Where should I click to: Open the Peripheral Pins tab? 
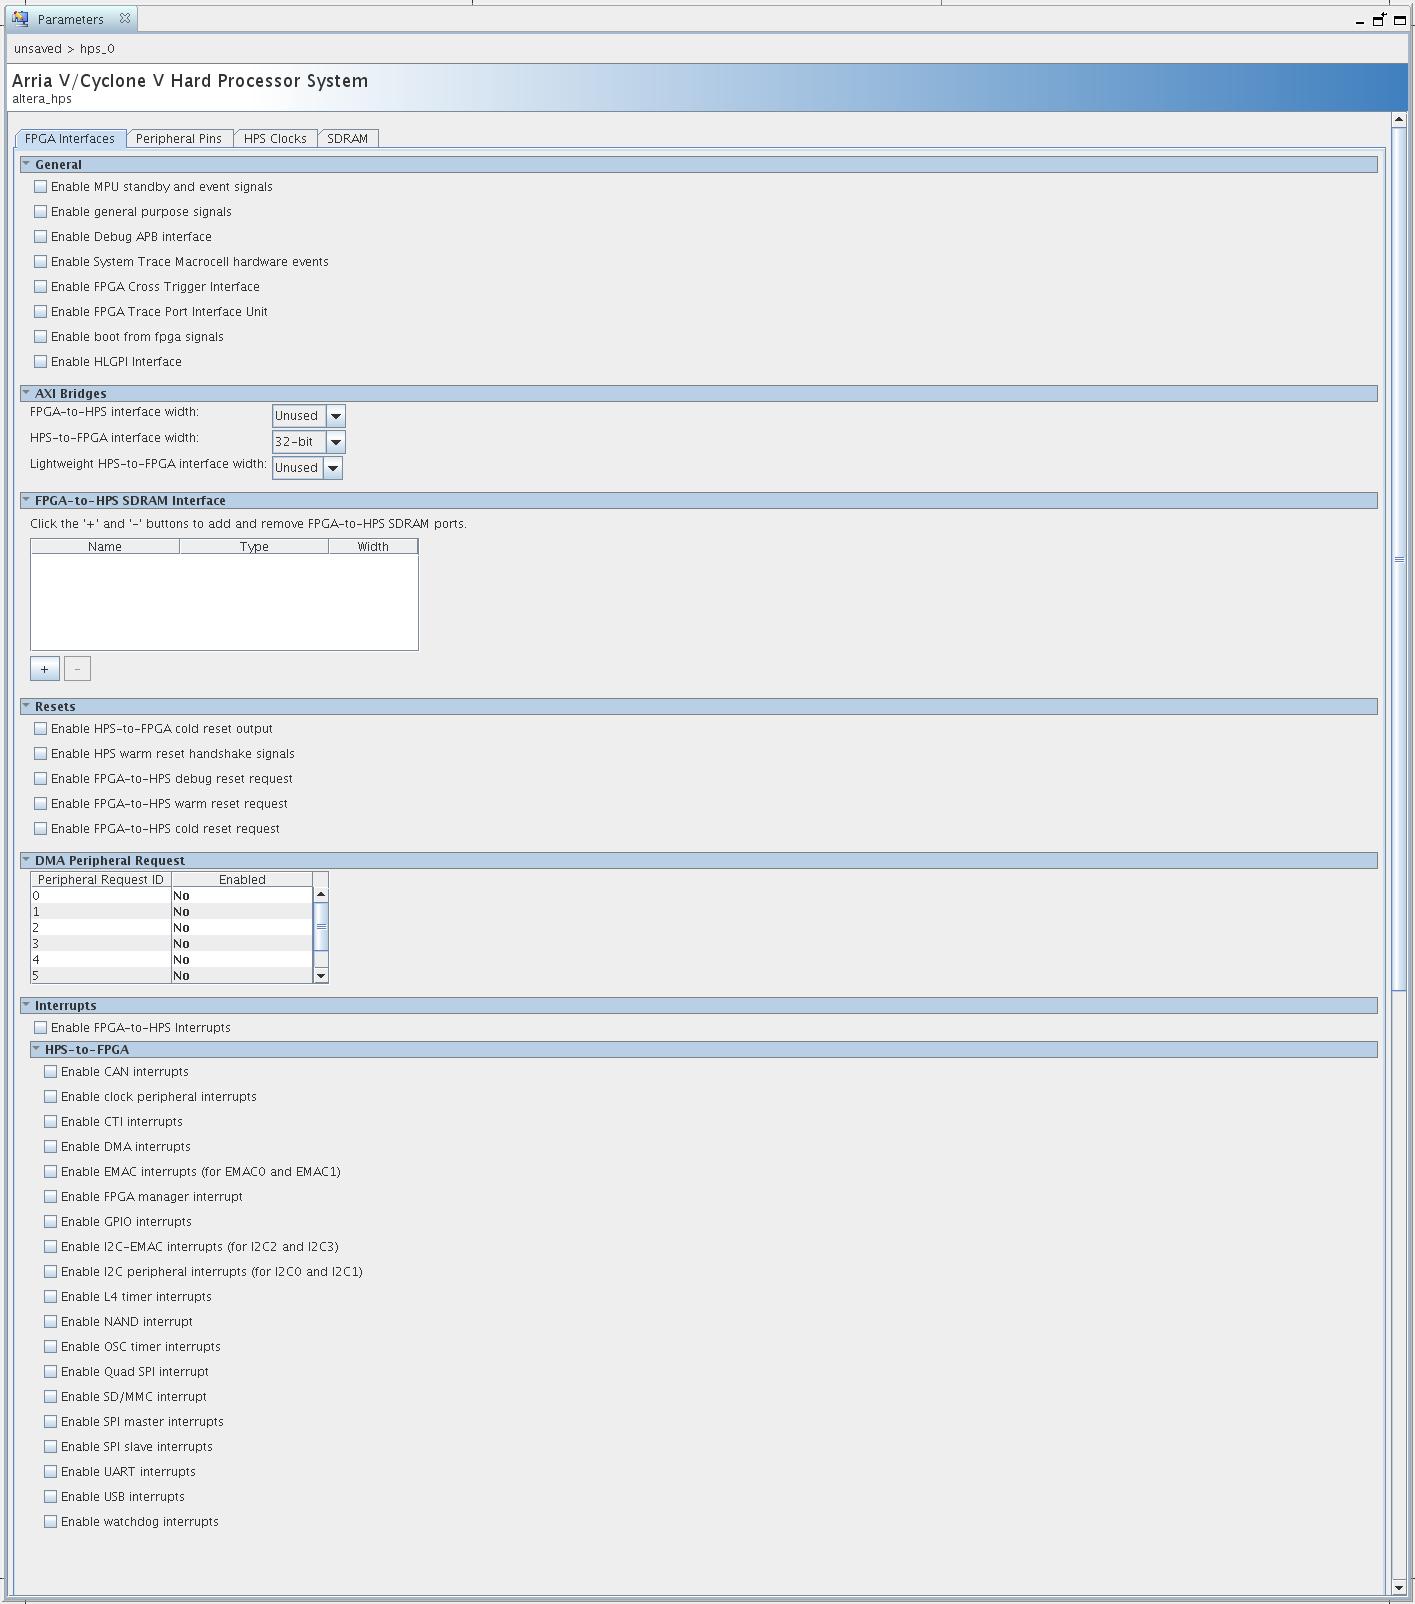179,139
